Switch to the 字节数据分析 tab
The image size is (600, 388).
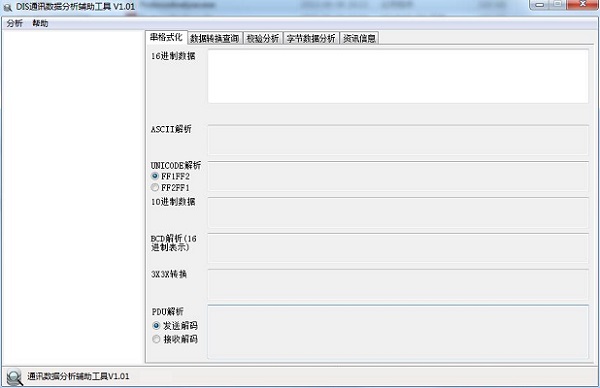311,38
